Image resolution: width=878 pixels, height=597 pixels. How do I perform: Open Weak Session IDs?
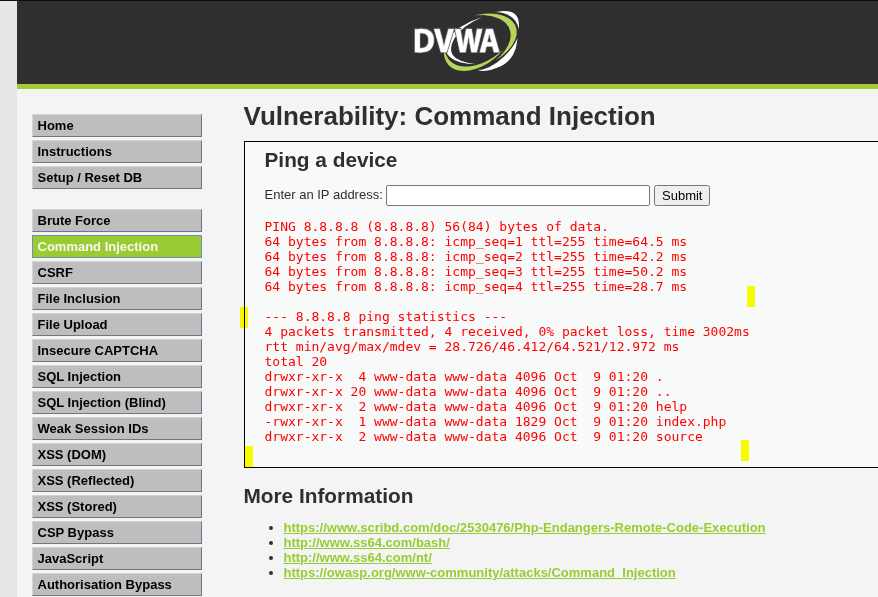[x=116, y=428]
